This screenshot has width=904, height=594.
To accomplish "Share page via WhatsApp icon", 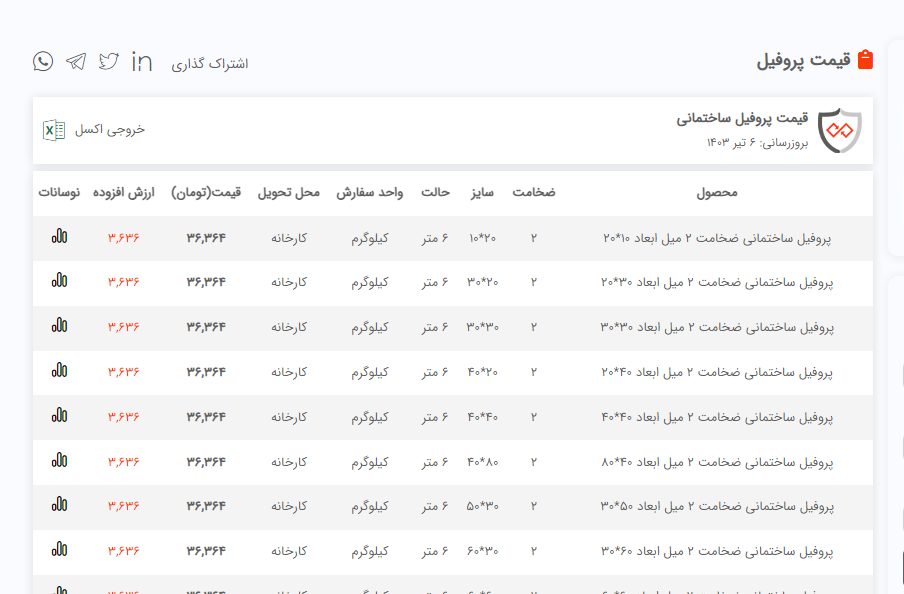I will tap(43, 62).
